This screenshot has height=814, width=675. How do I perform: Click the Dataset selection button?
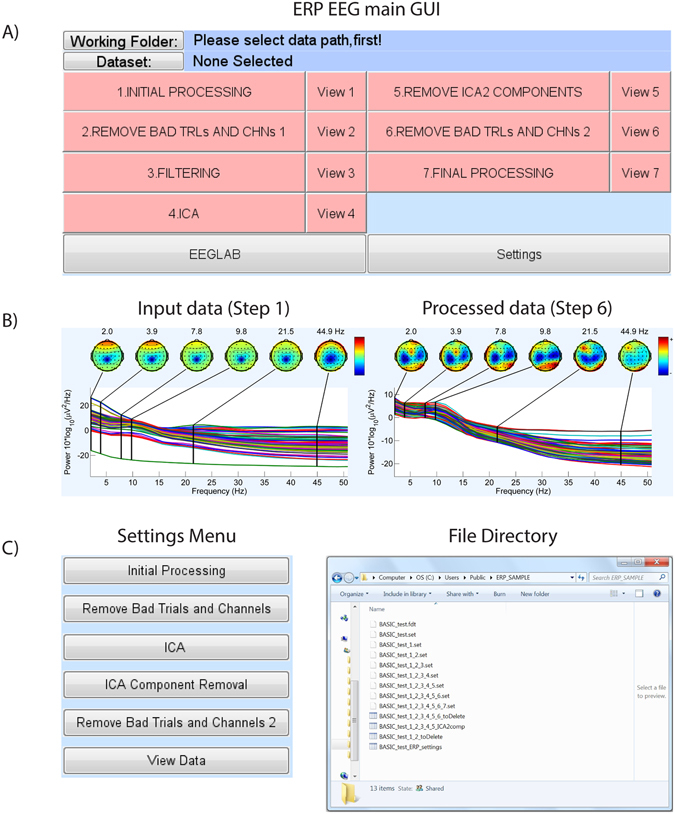(x=124, y=61)
